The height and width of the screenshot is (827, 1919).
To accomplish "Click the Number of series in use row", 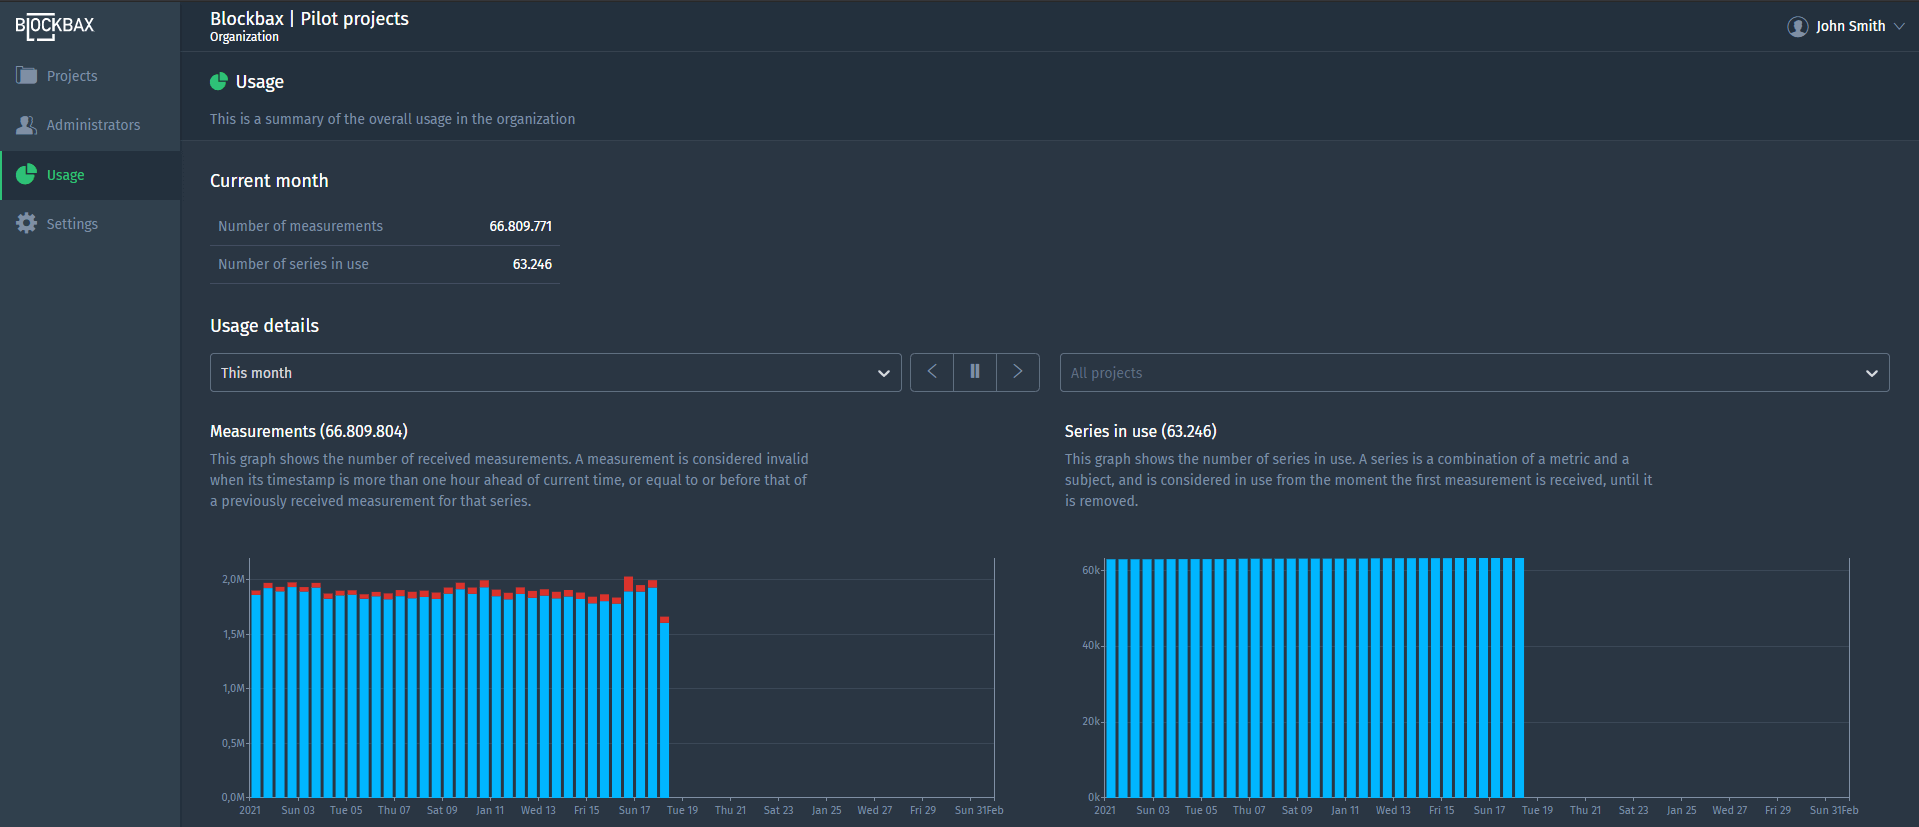I will point(384,264).
